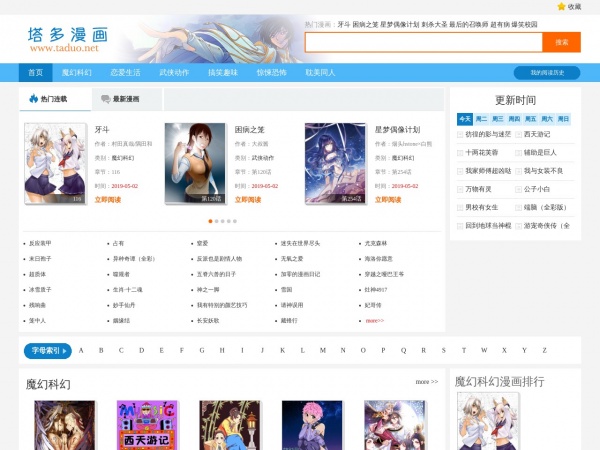Click letter A in alphabet index
The width and height of the screenshot is (600, 450).
(81, 351)
